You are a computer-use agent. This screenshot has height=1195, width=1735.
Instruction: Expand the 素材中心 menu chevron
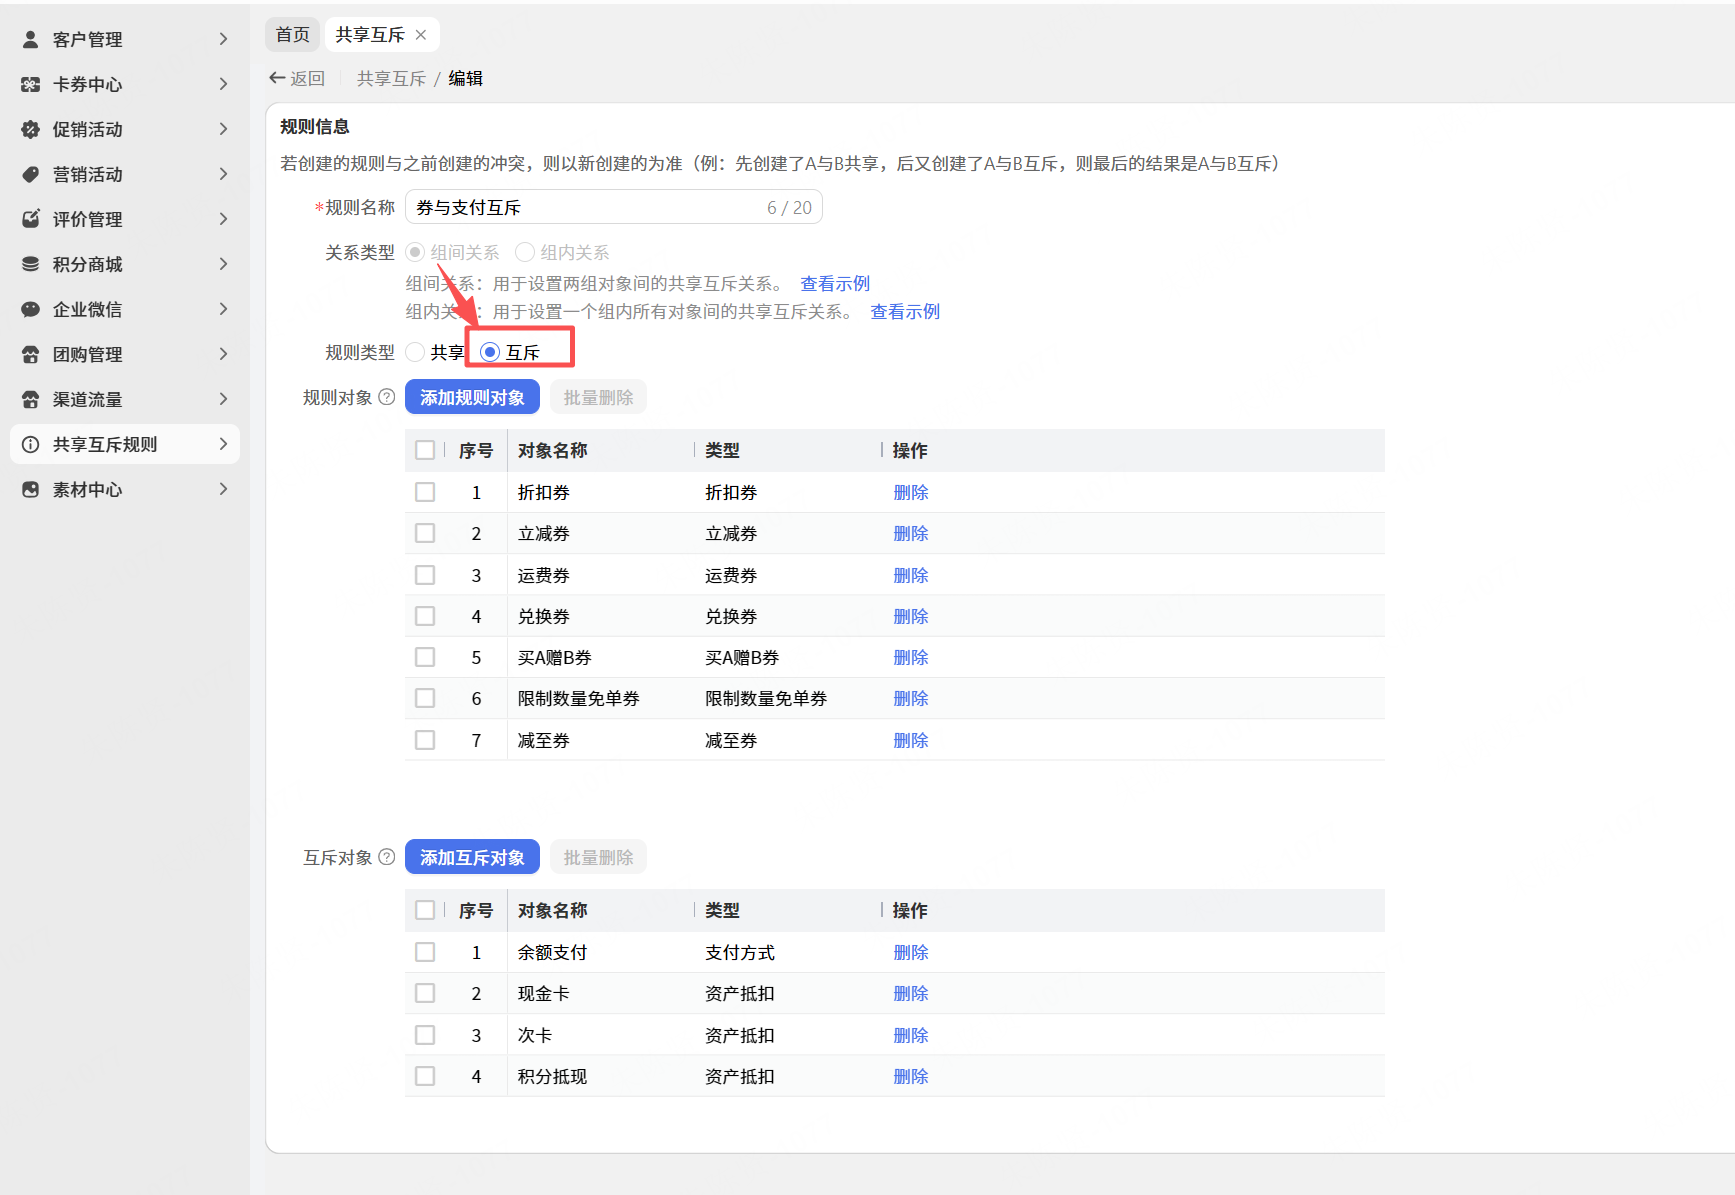[x=223, y=489]
